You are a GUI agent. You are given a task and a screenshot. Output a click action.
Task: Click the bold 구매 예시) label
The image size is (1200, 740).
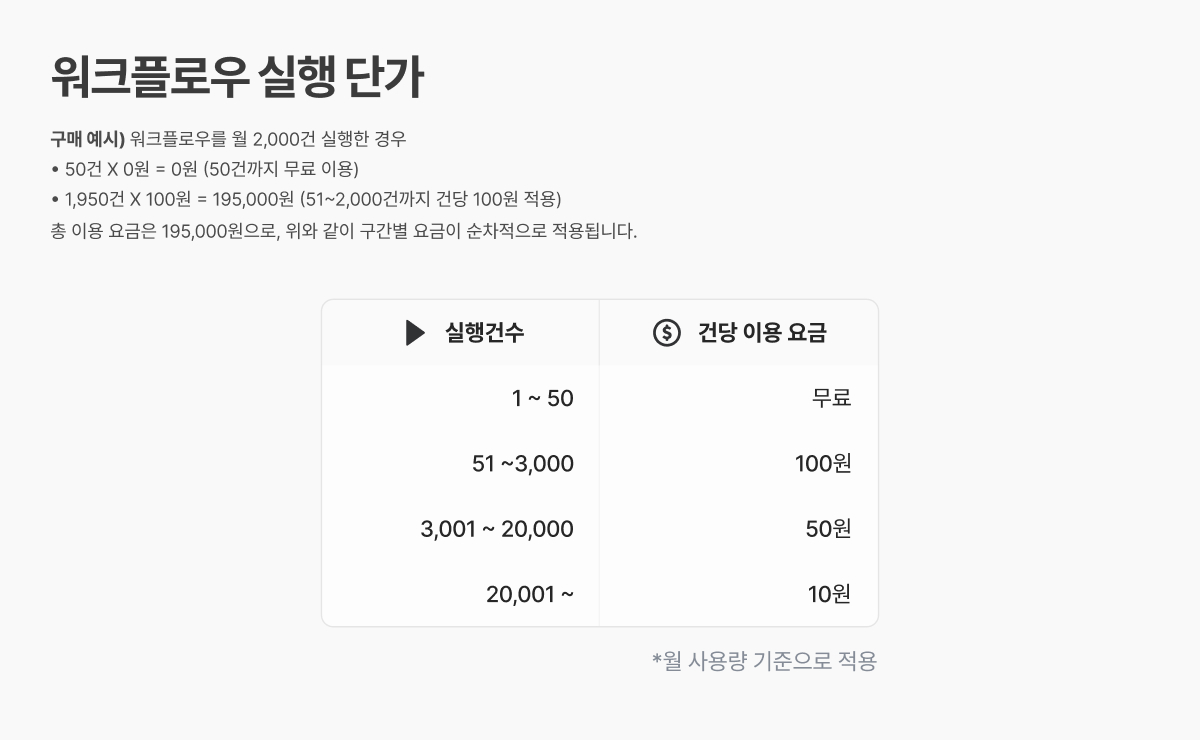point(87,139)
